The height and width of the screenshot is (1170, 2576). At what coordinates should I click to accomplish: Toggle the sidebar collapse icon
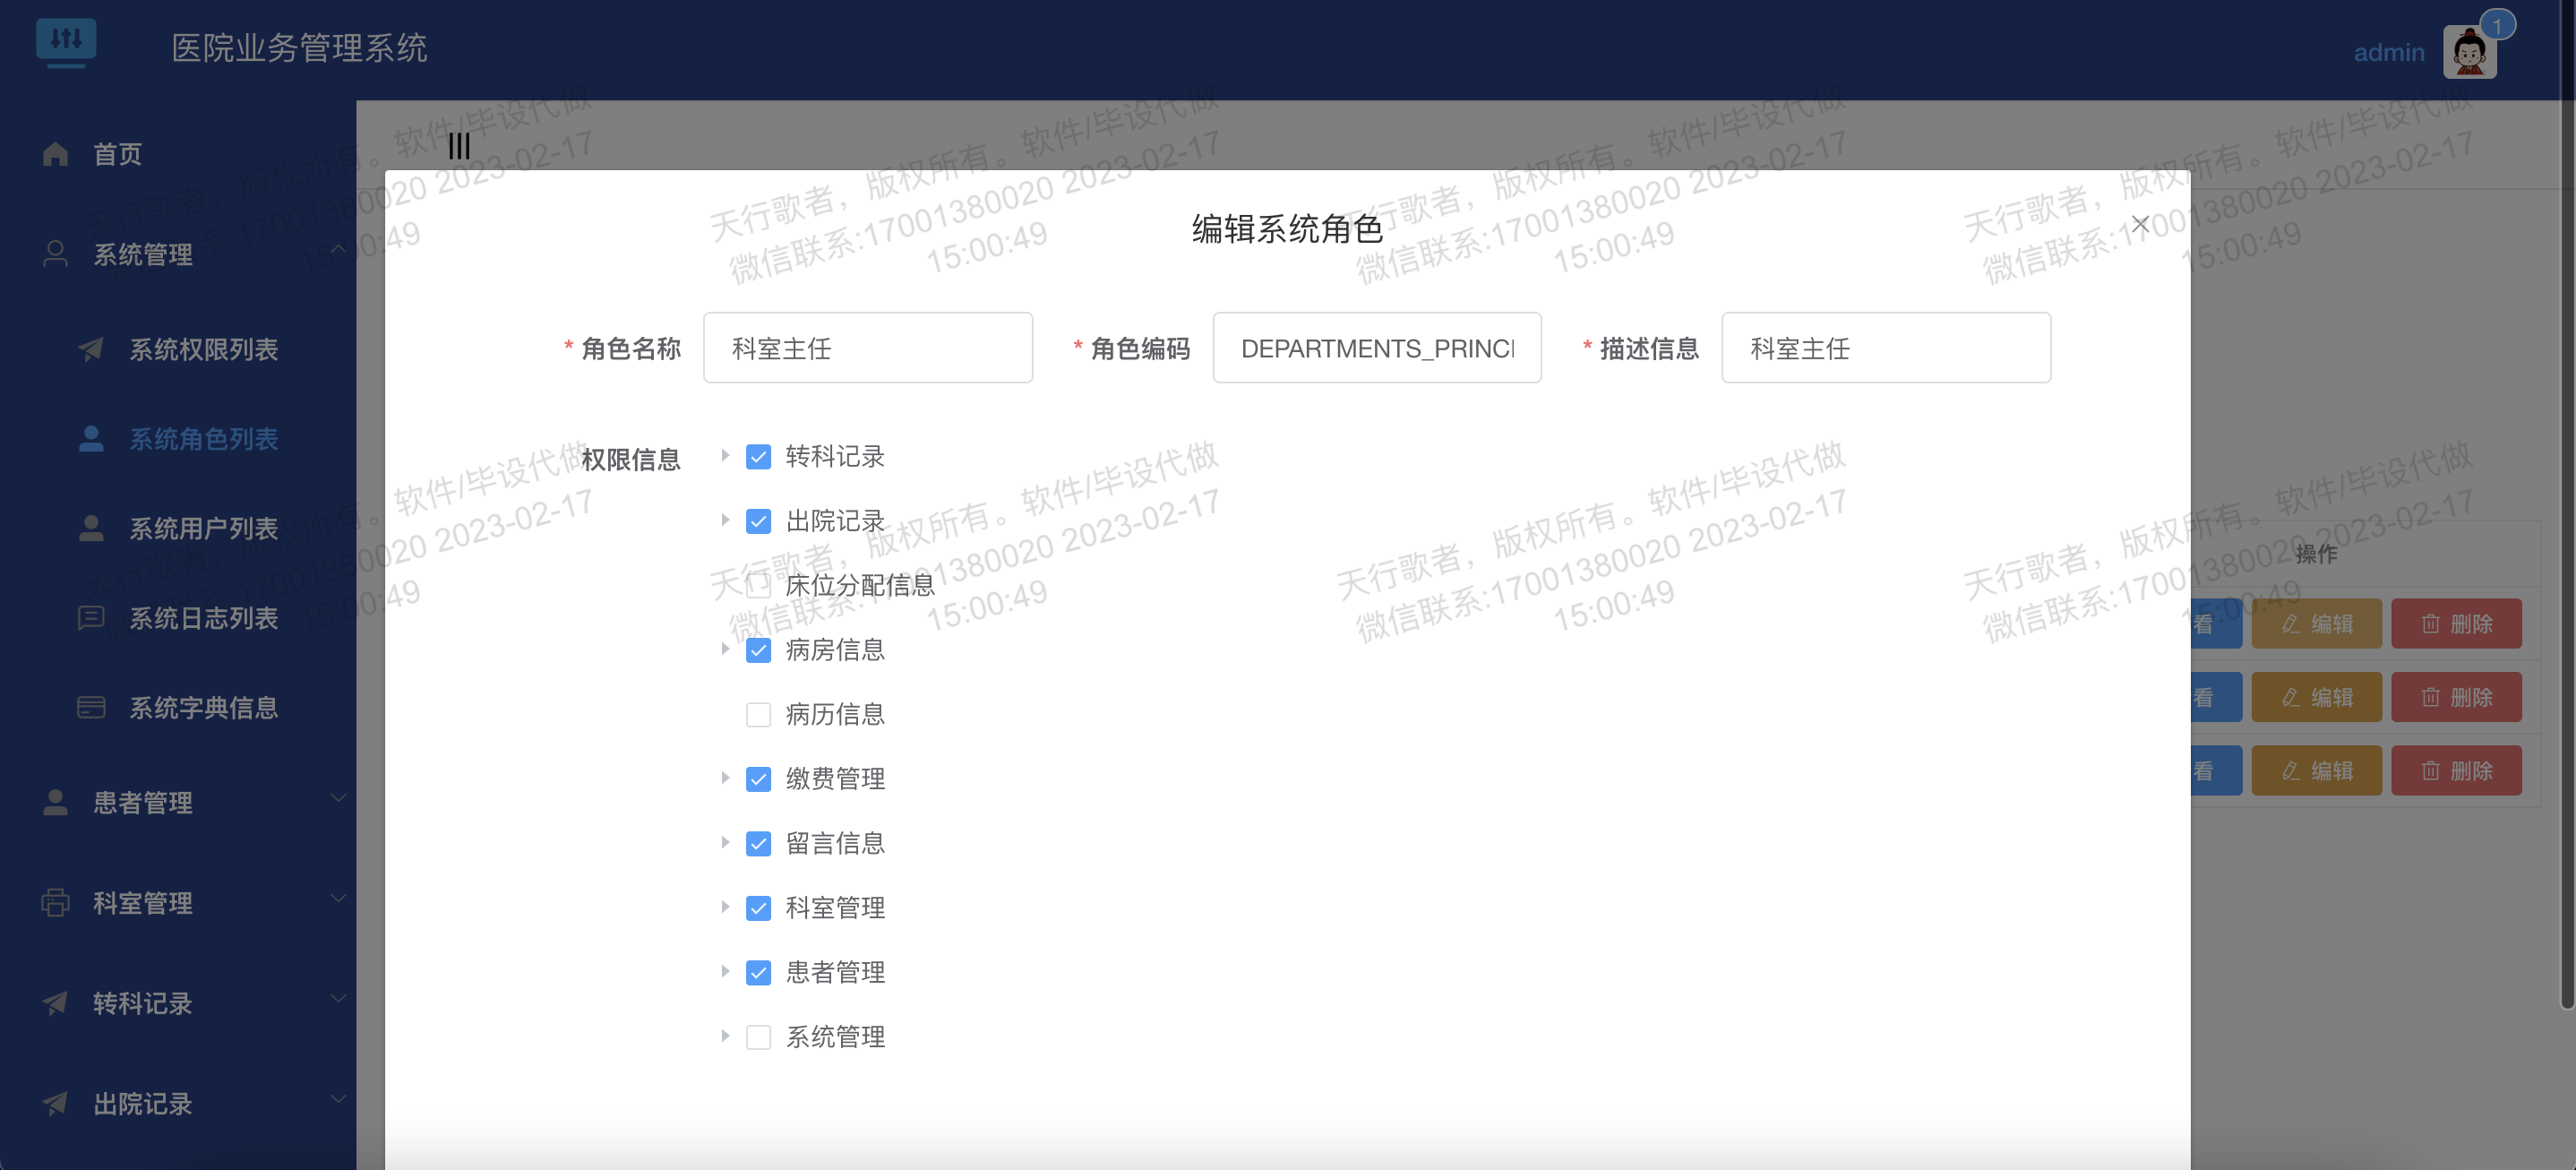pos(459,146)
